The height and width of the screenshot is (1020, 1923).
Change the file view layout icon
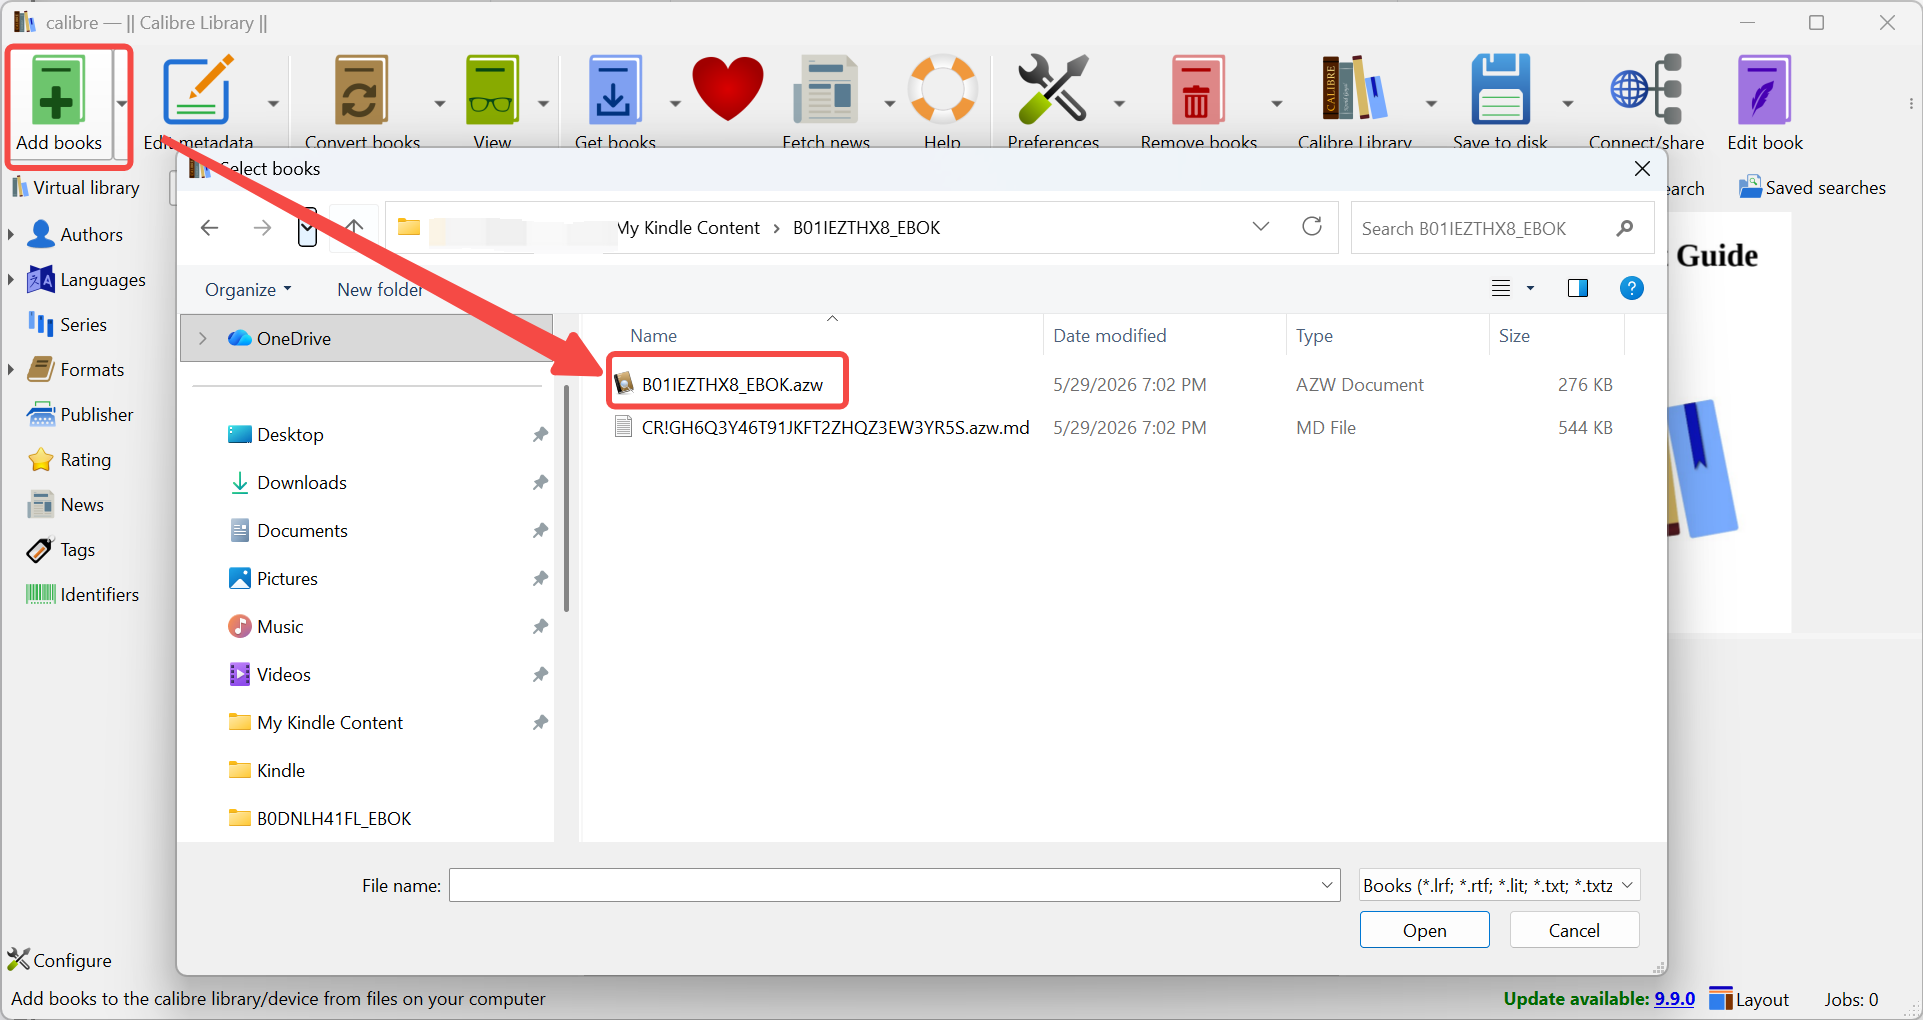(1501, 288)
